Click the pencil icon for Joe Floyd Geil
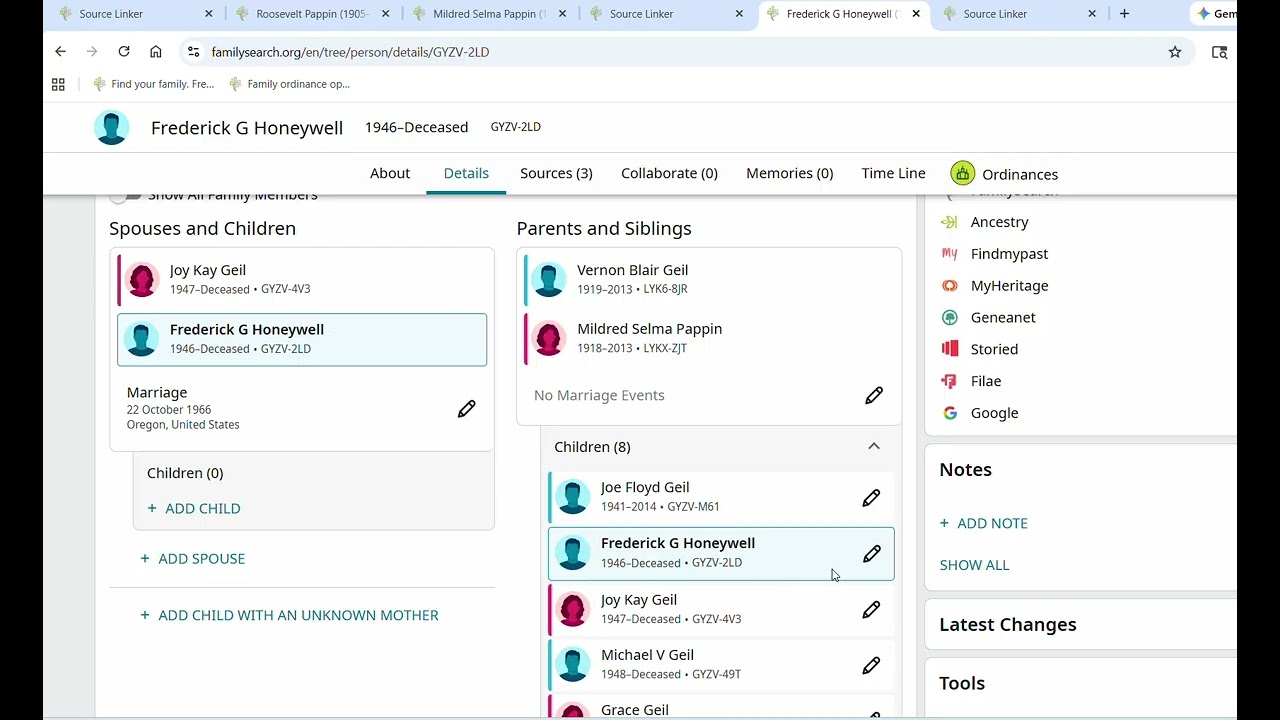 coord(871,498)
